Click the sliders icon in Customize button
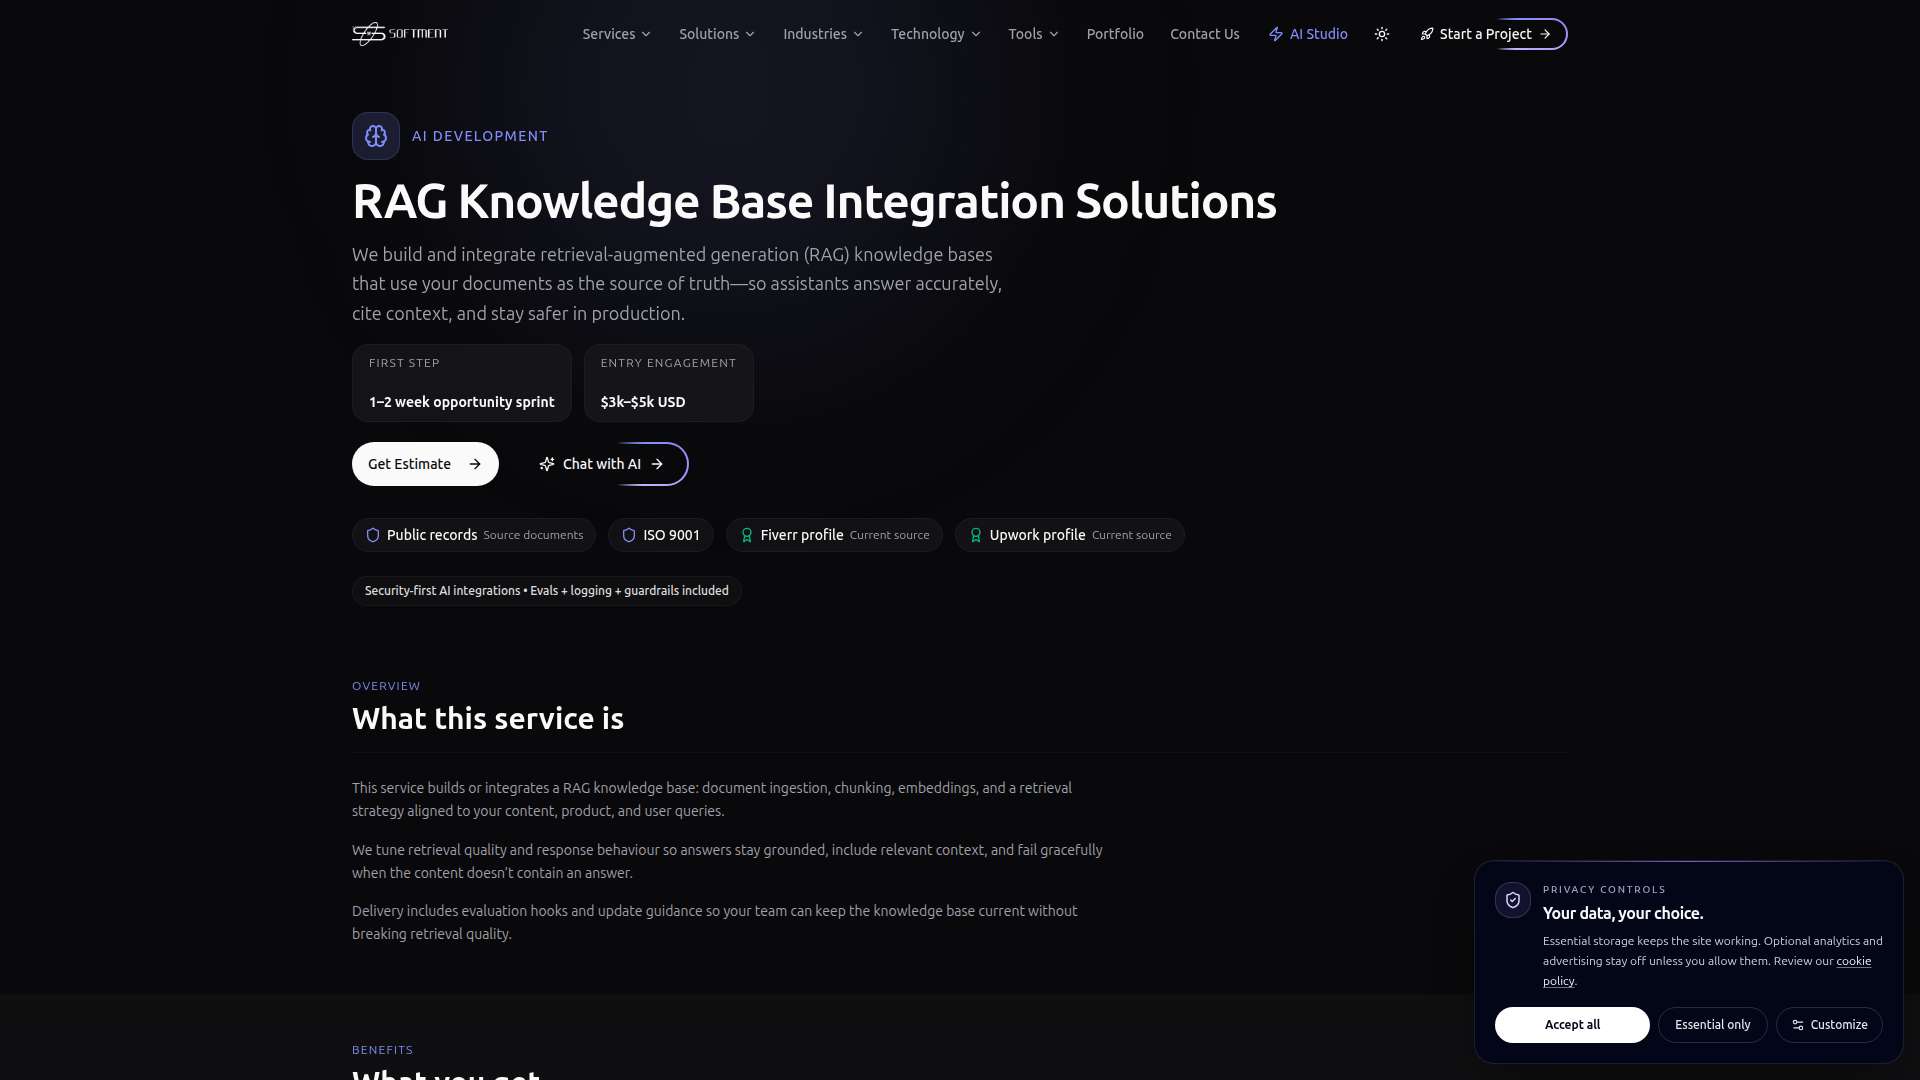This screenshot has height=1080, width=1920. (1798, 1025)
